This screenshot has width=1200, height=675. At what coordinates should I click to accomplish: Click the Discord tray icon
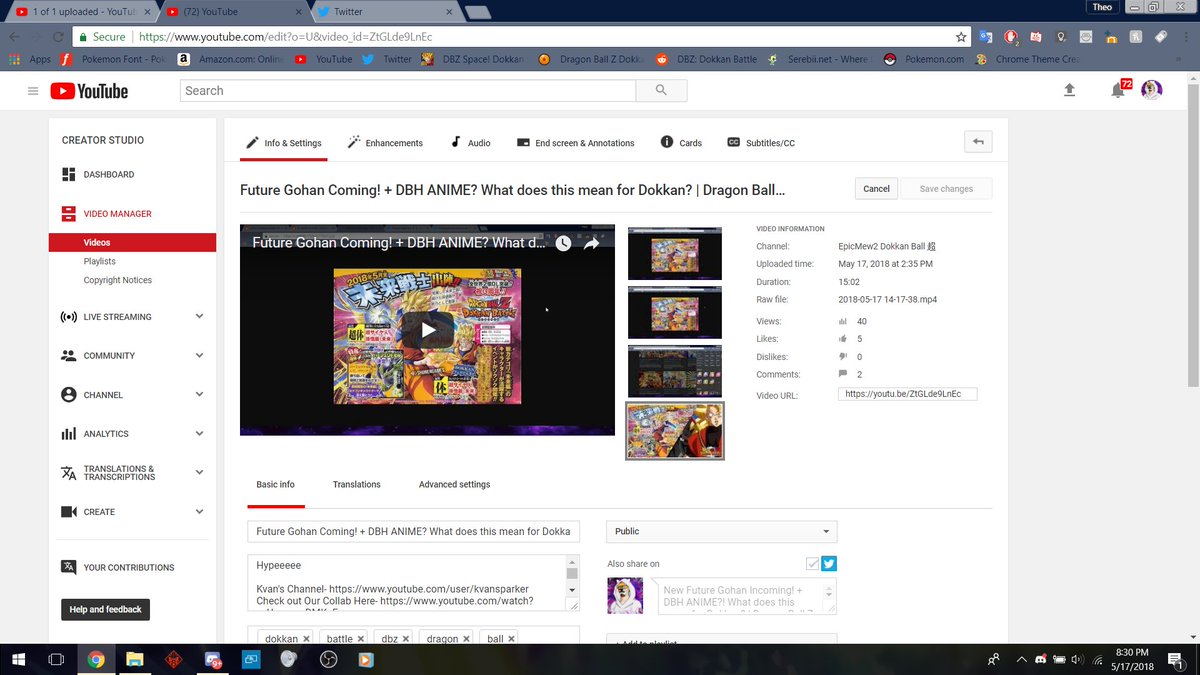[1040, 660]
